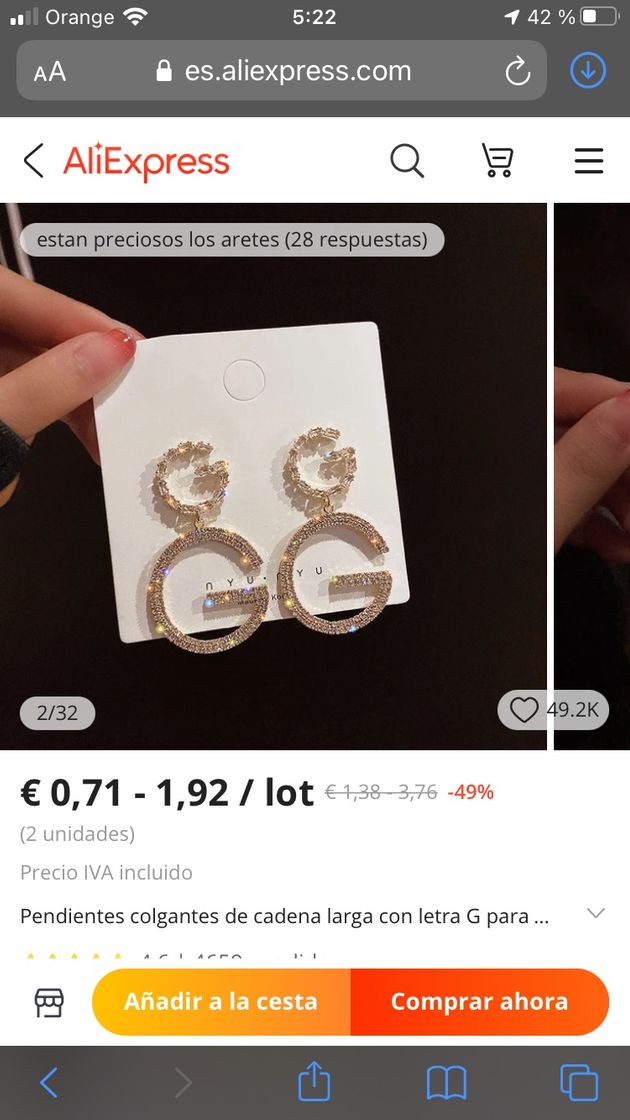This screenshot has width=630, height=1120.
Task: Tap the G earrings product photo
Action: pyautogui.click(x=274, y=476)
